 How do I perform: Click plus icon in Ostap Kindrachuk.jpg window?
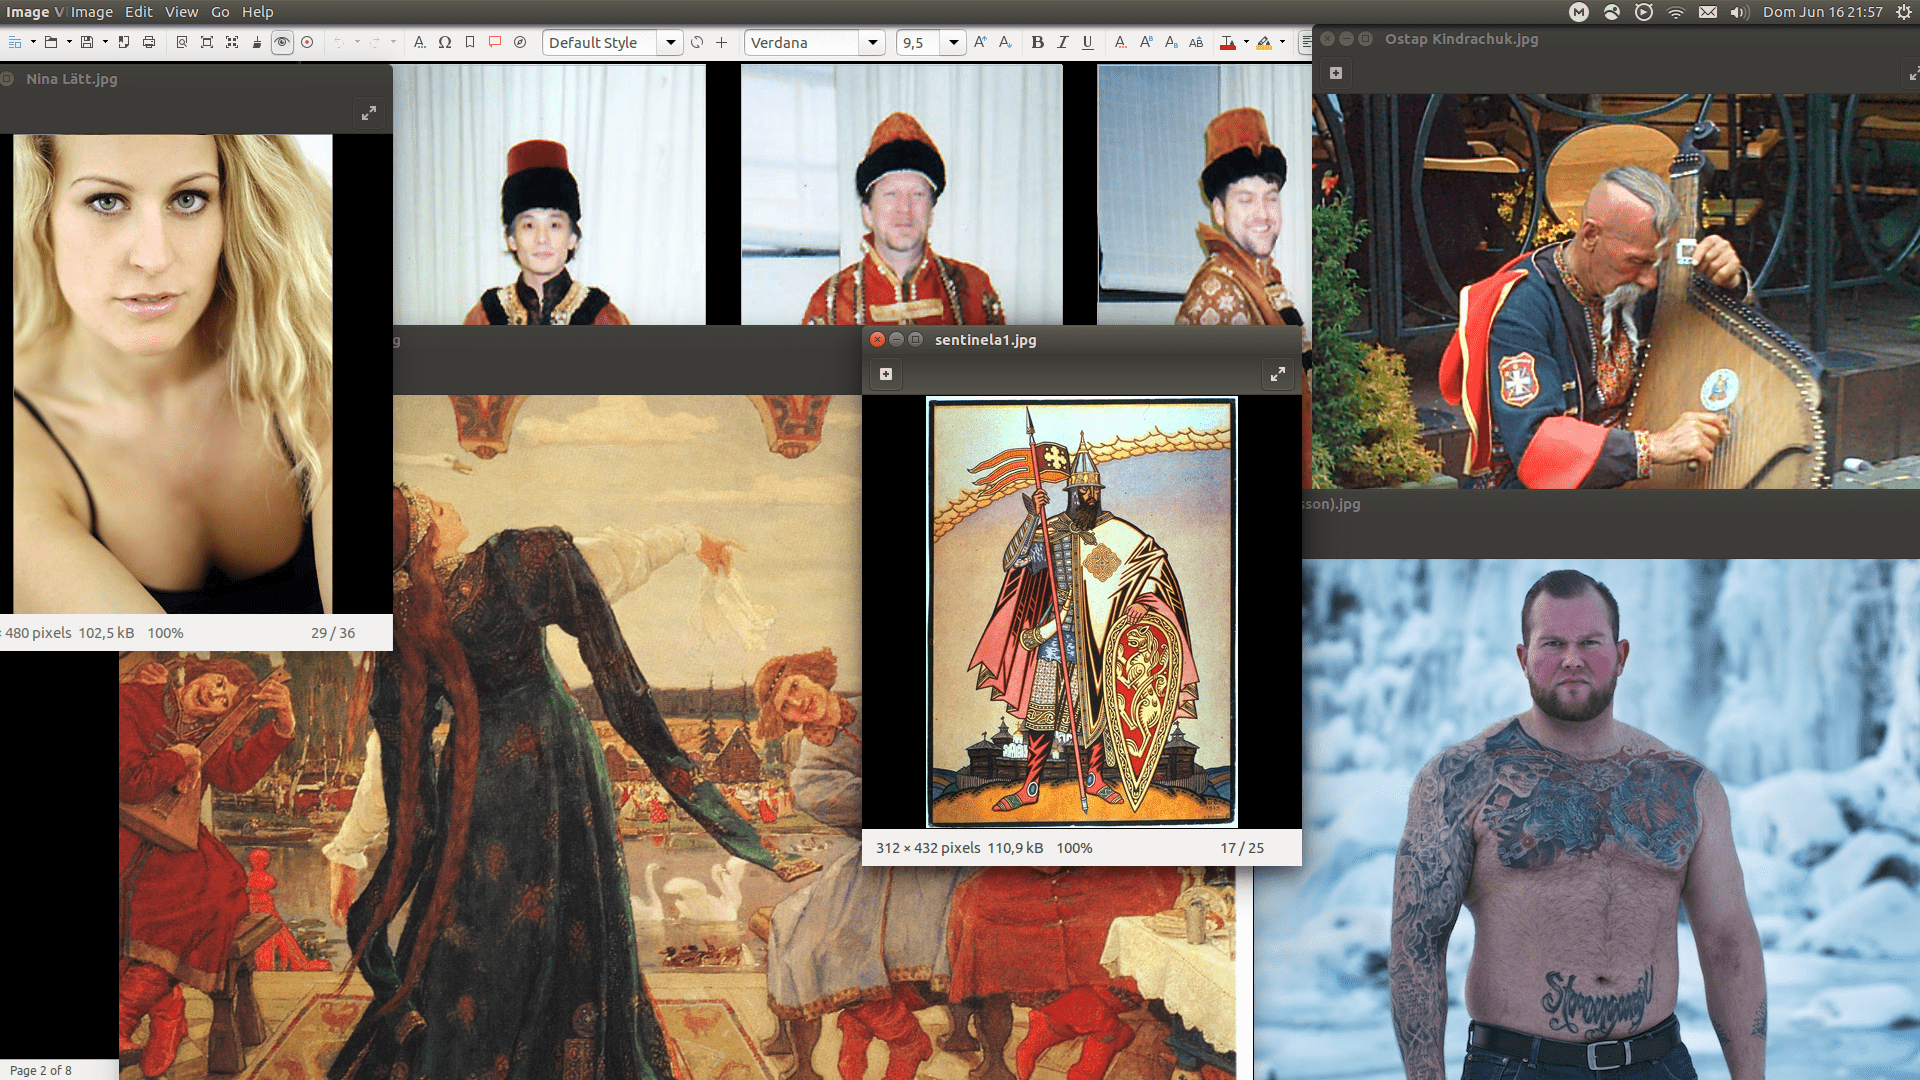click(1336, 73)
